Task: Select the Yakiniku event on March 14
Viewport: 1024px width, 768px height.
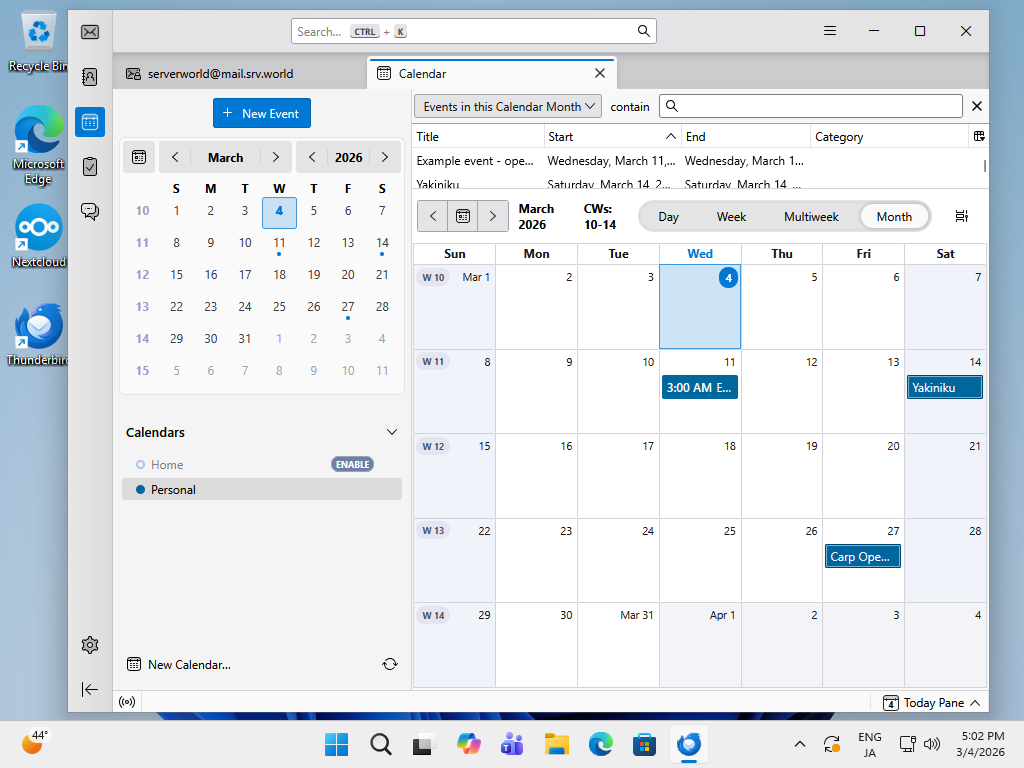Action: click(x=944, y=387)
